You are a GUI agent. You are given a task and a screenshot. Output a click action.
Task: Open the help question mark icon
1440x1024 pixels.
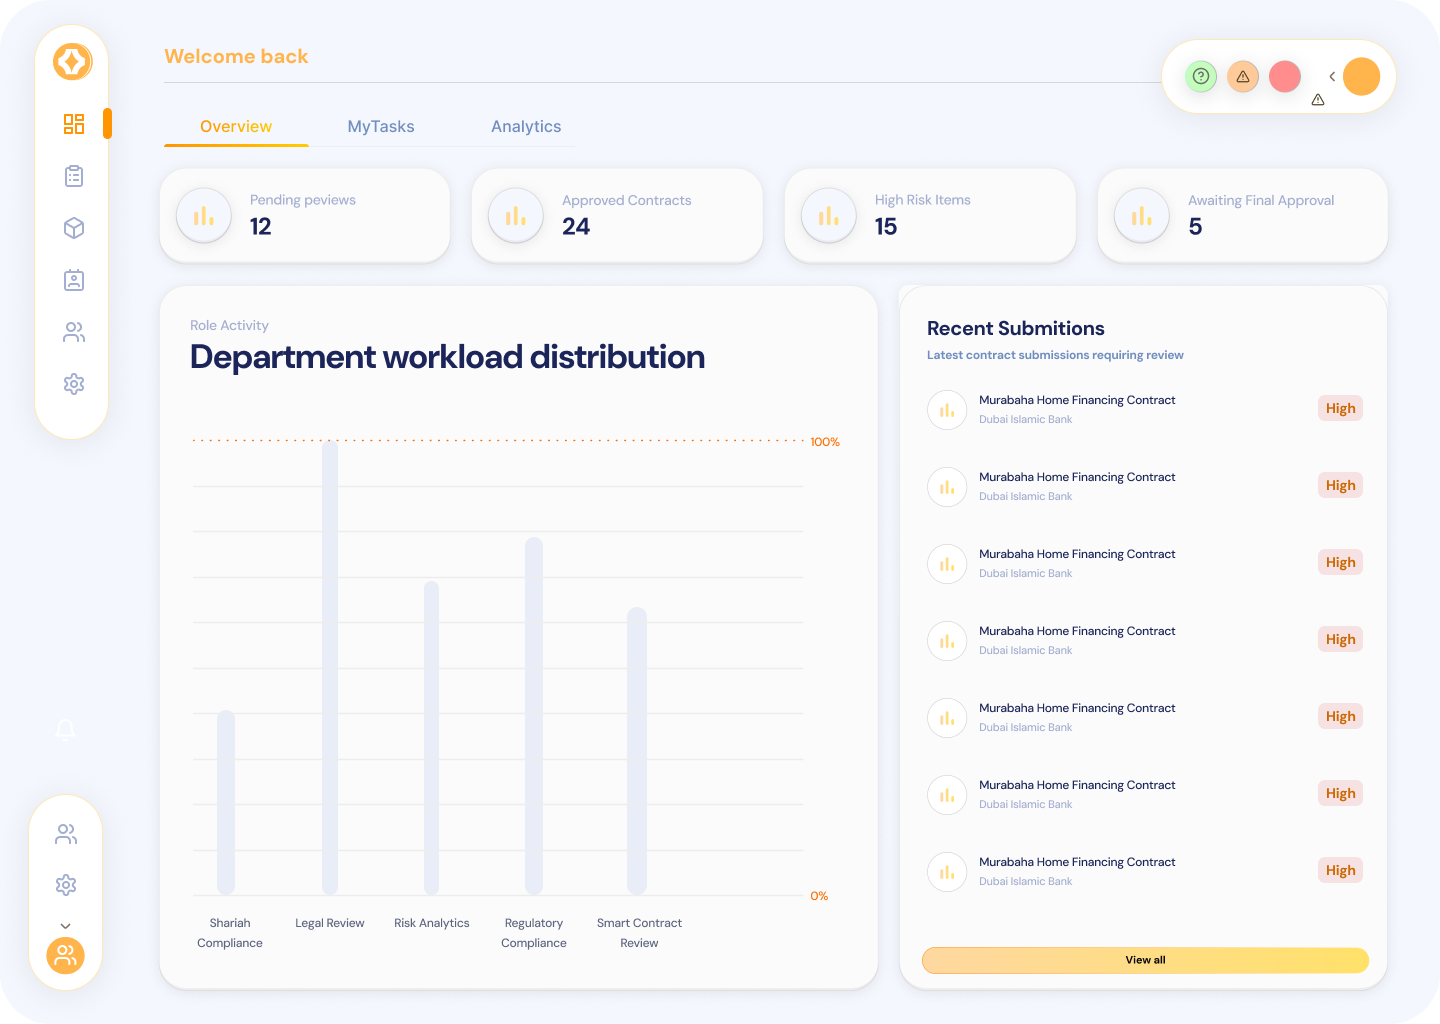[x=1201, y=76]
